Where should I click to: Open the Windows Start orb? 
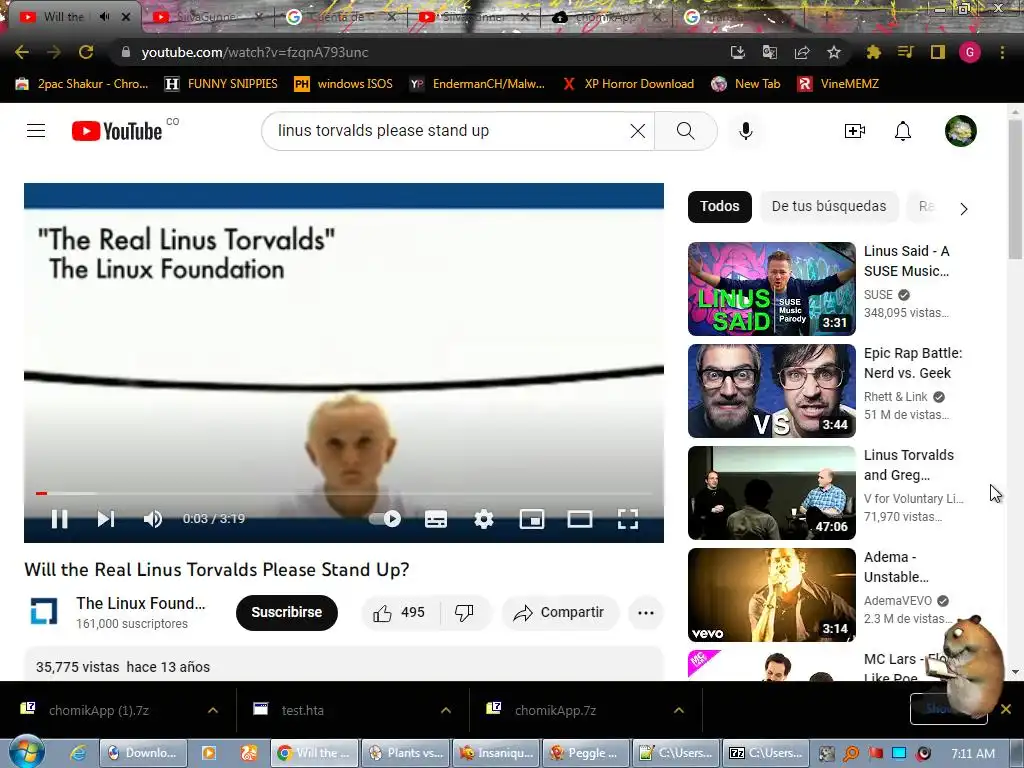26,752
